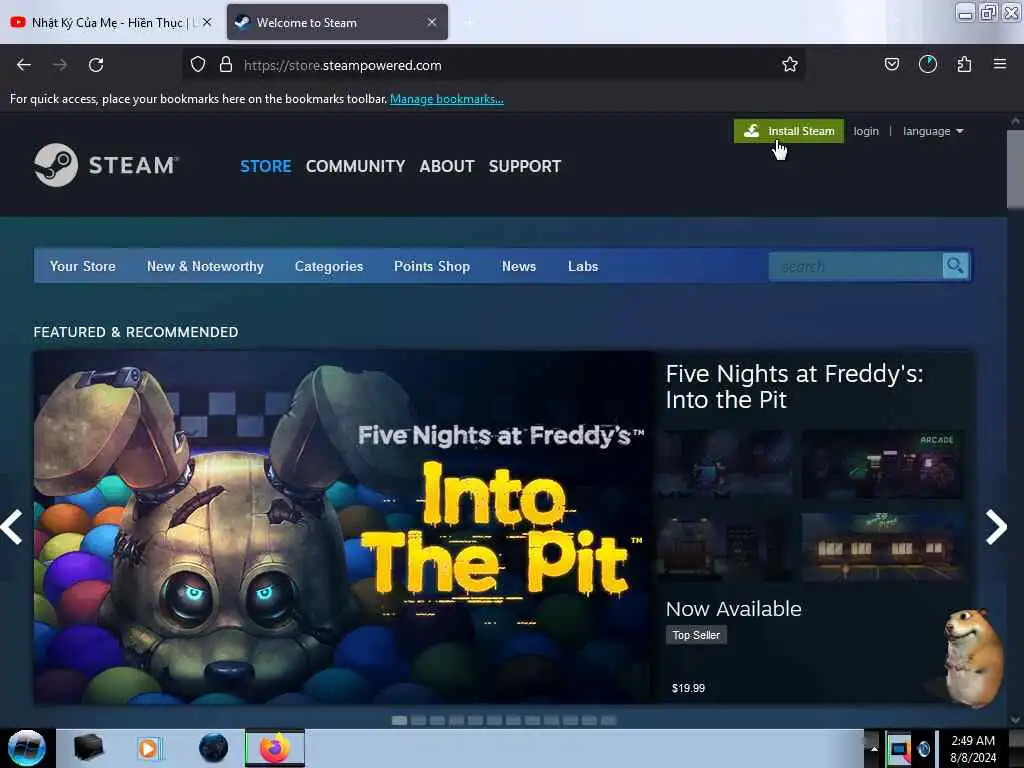Image resolution: width=1024 pixels, height=768 pixels.
Task: Open Steam Labs
Action: pos(583,266)
